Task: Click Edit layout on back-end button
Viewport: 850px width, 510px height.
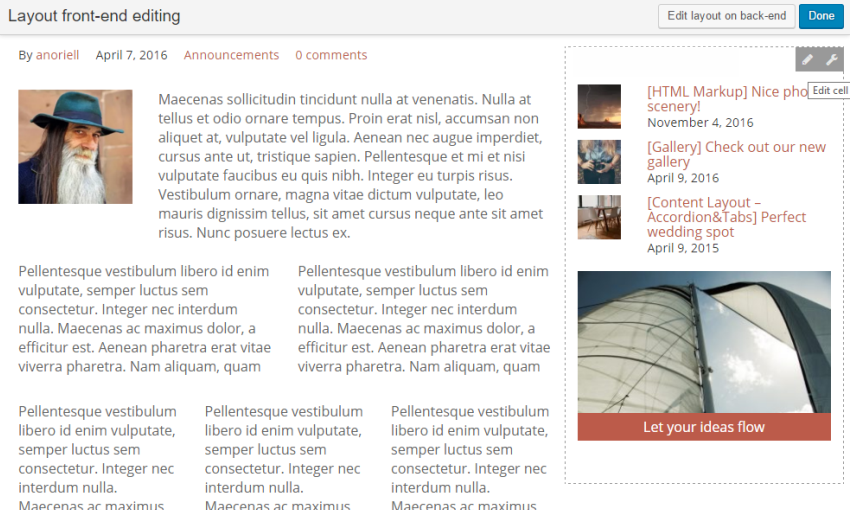Action: [x=726, y=16]
